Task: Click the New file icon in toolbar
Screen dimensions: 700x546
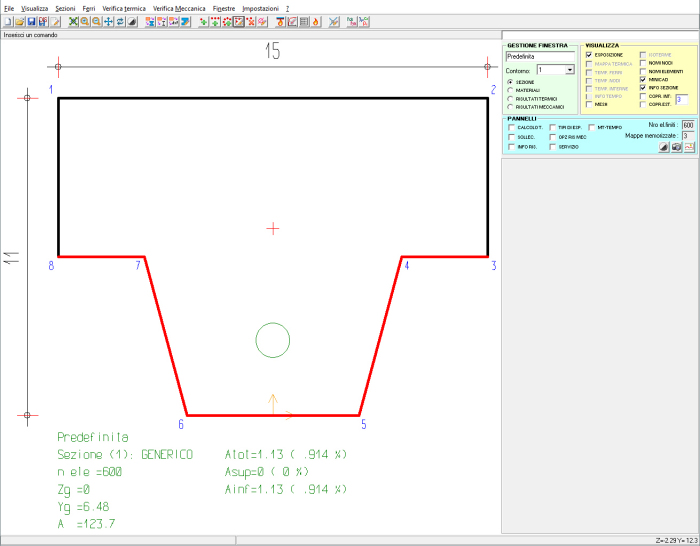Action: (x=7, y=21)
